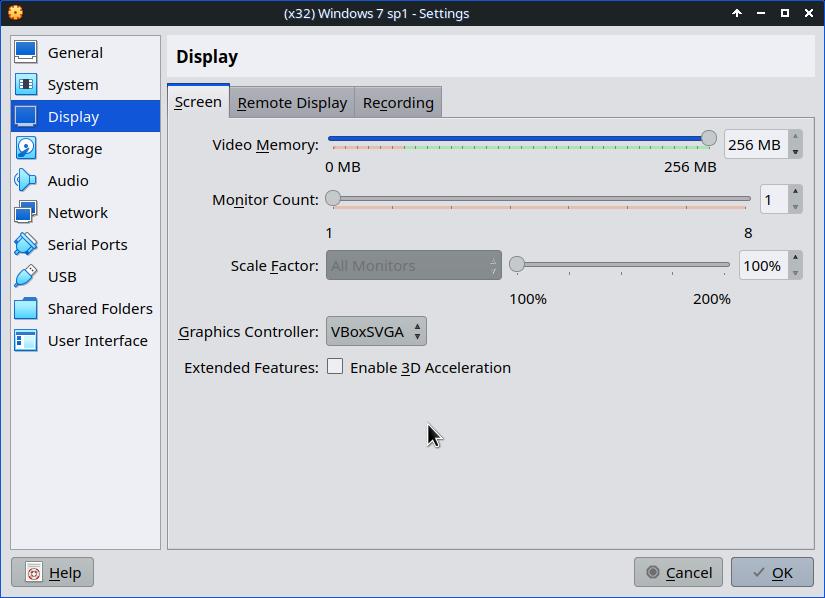Click the 100% scale factor field

tap(763, 266)
